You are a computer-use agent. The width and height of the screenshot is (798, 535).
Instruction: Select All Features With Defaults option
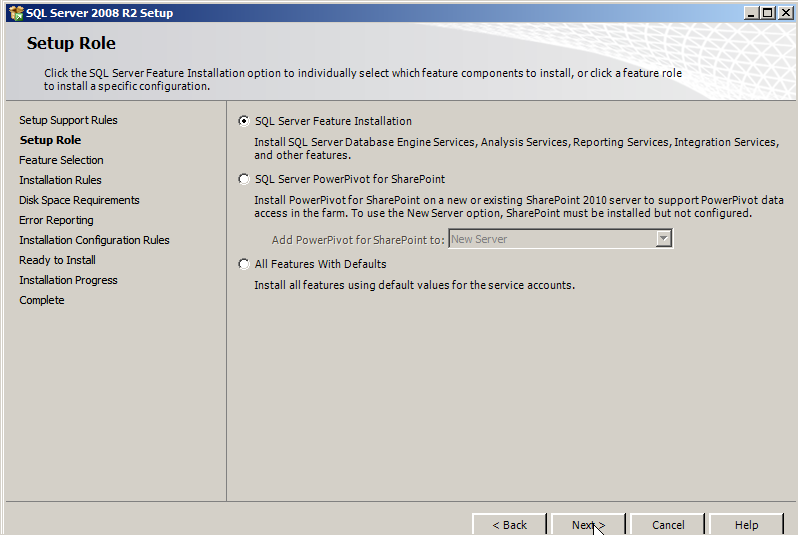pos(244,264)
